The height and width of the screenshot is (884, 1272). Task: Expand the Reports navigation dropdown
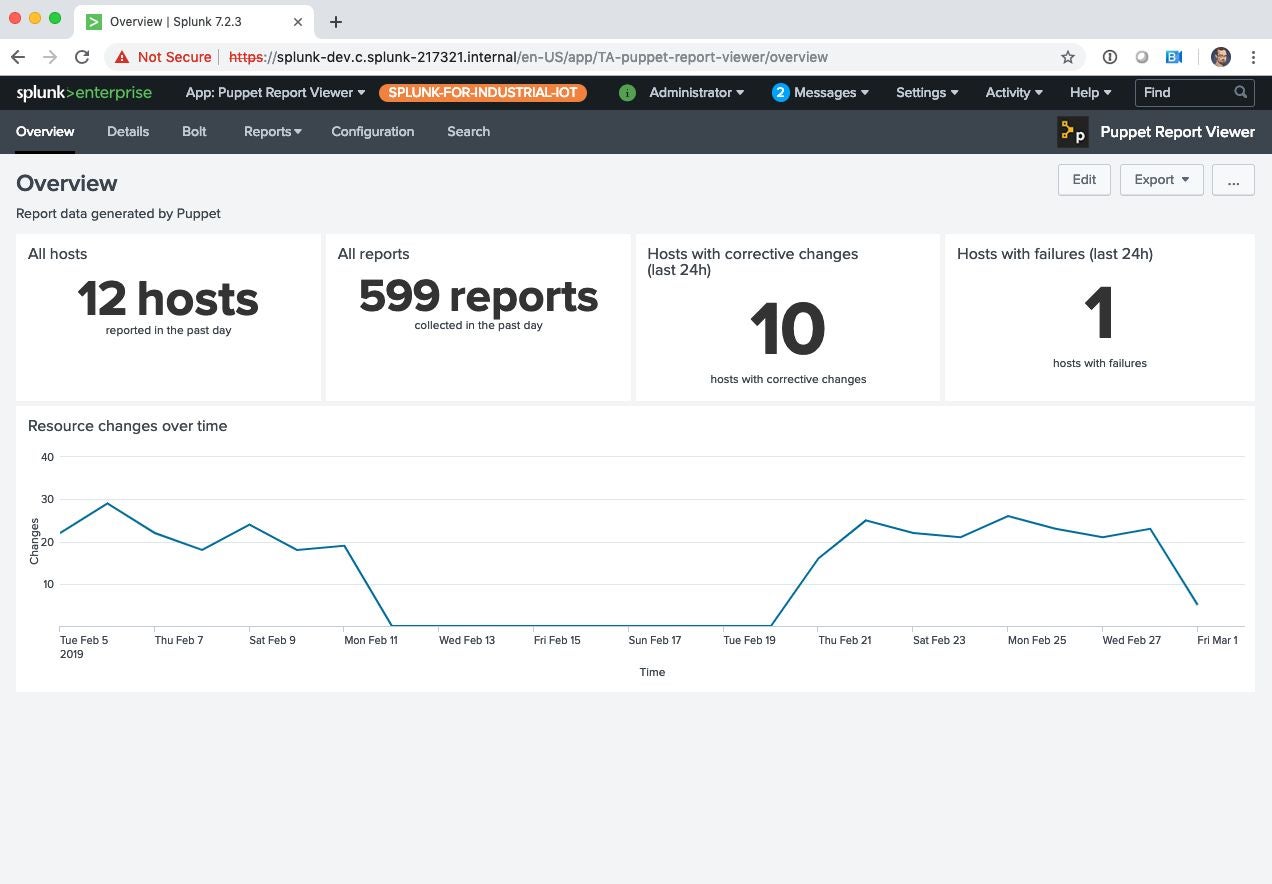(x=273, y=131)
